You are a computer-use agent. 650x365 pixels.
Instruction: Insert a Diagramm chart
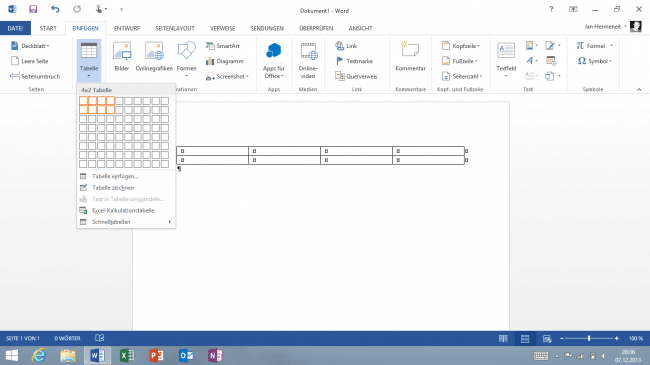point(225,61)
